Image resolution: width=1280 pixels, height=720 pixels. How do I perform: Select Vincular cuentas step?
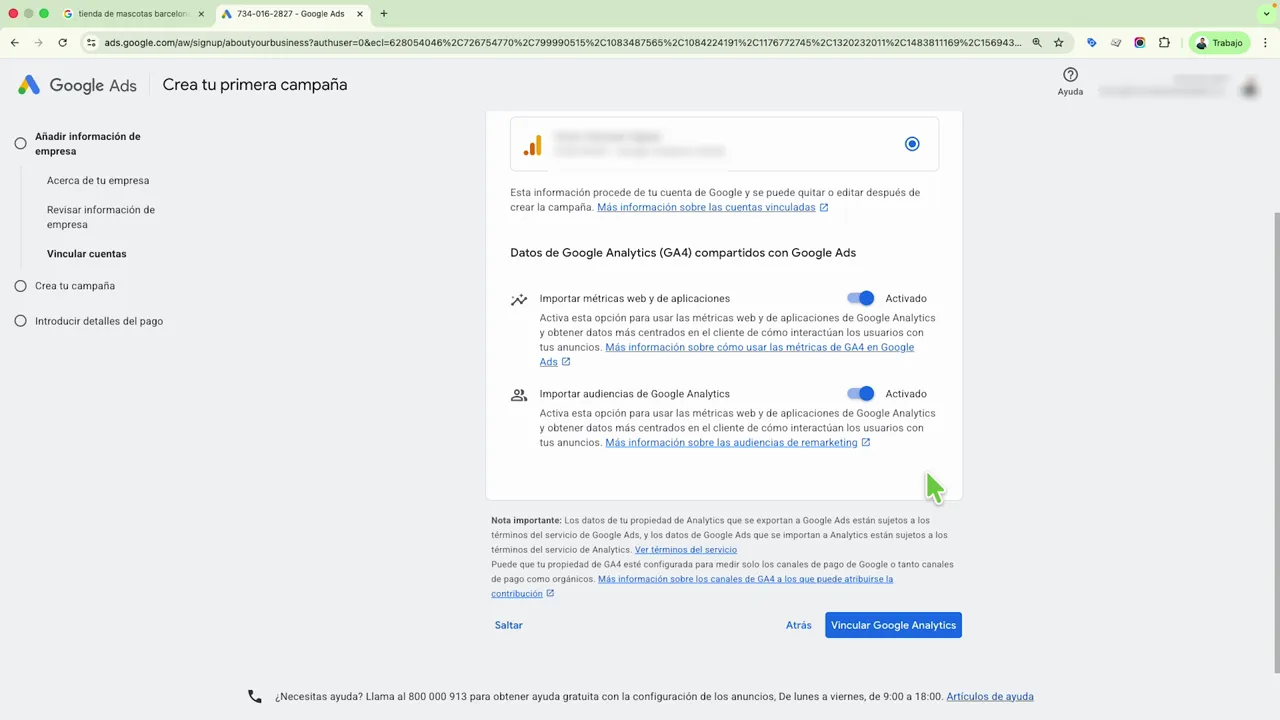(87, 254)
